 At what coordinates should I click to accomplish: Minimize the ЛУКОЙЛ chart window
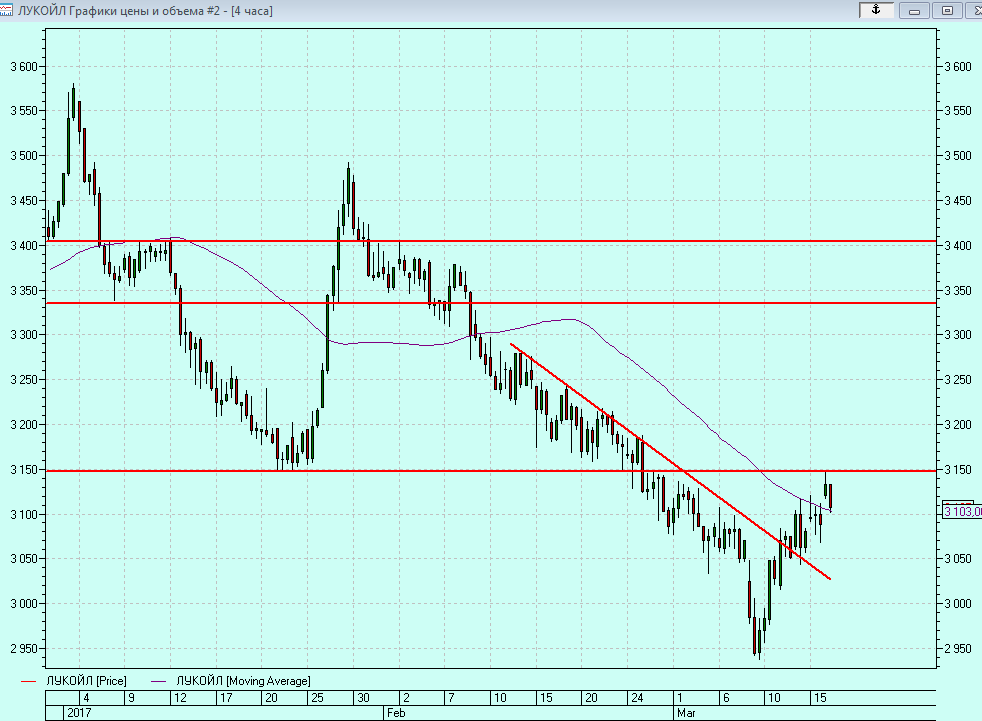pyautogui.click(x=914, y=10)
